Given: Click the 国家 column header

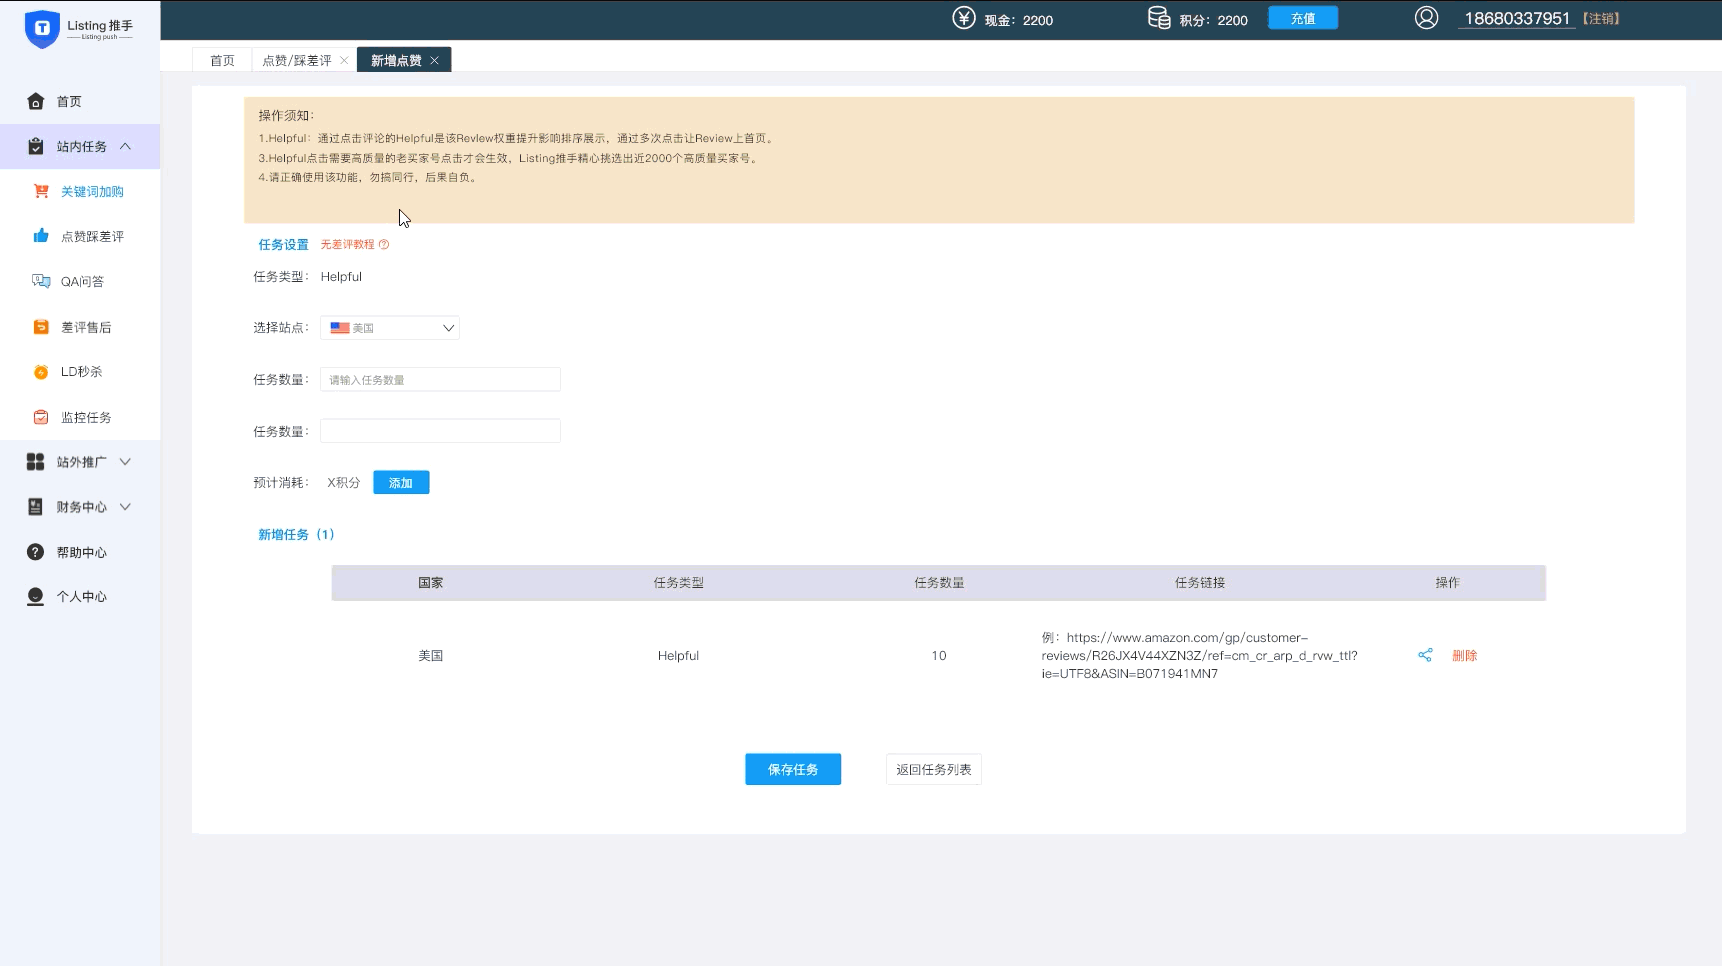Looking at the screenshot, I should click(x=431, y=583).
